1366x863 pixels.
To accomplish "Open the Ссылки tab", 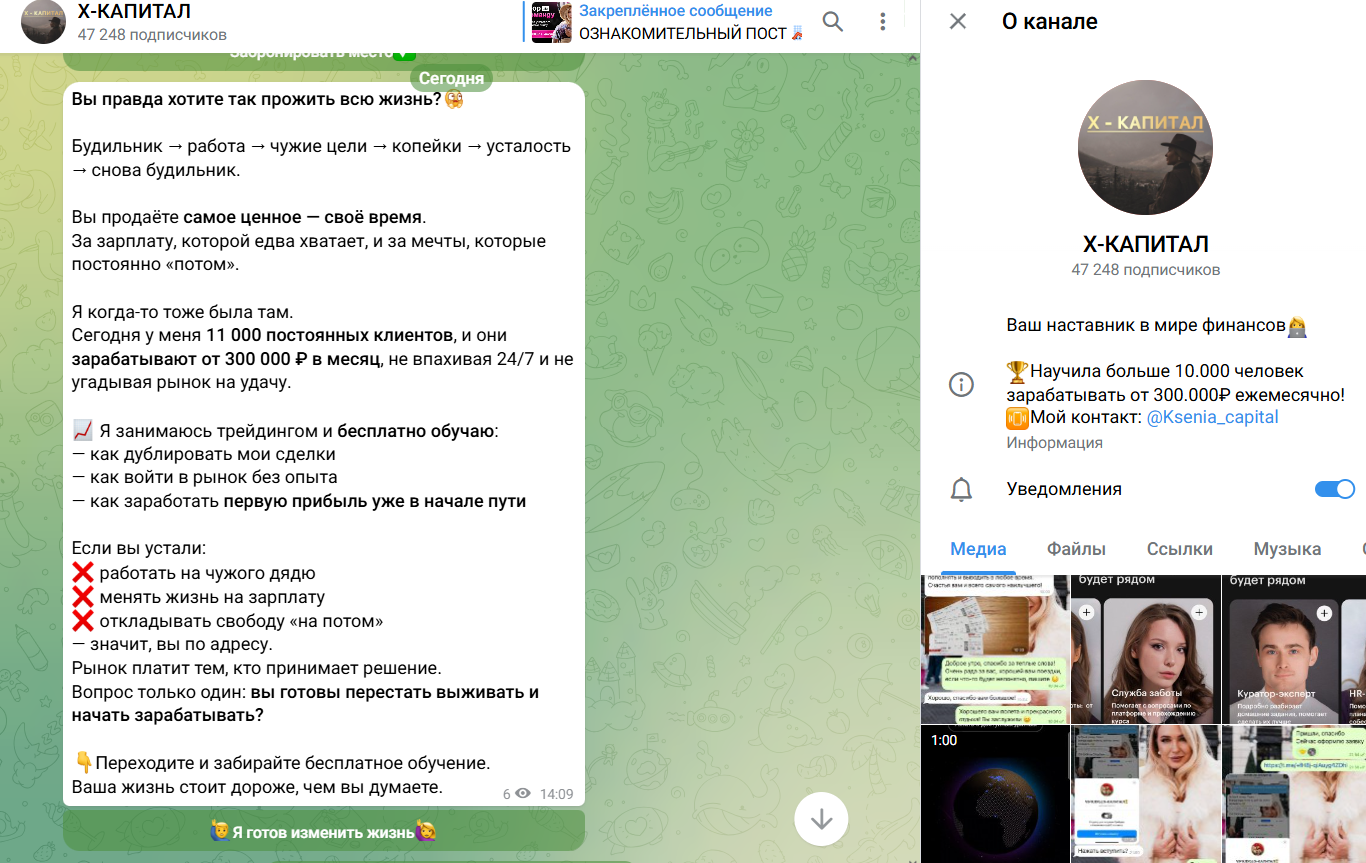I will 1182,548.
